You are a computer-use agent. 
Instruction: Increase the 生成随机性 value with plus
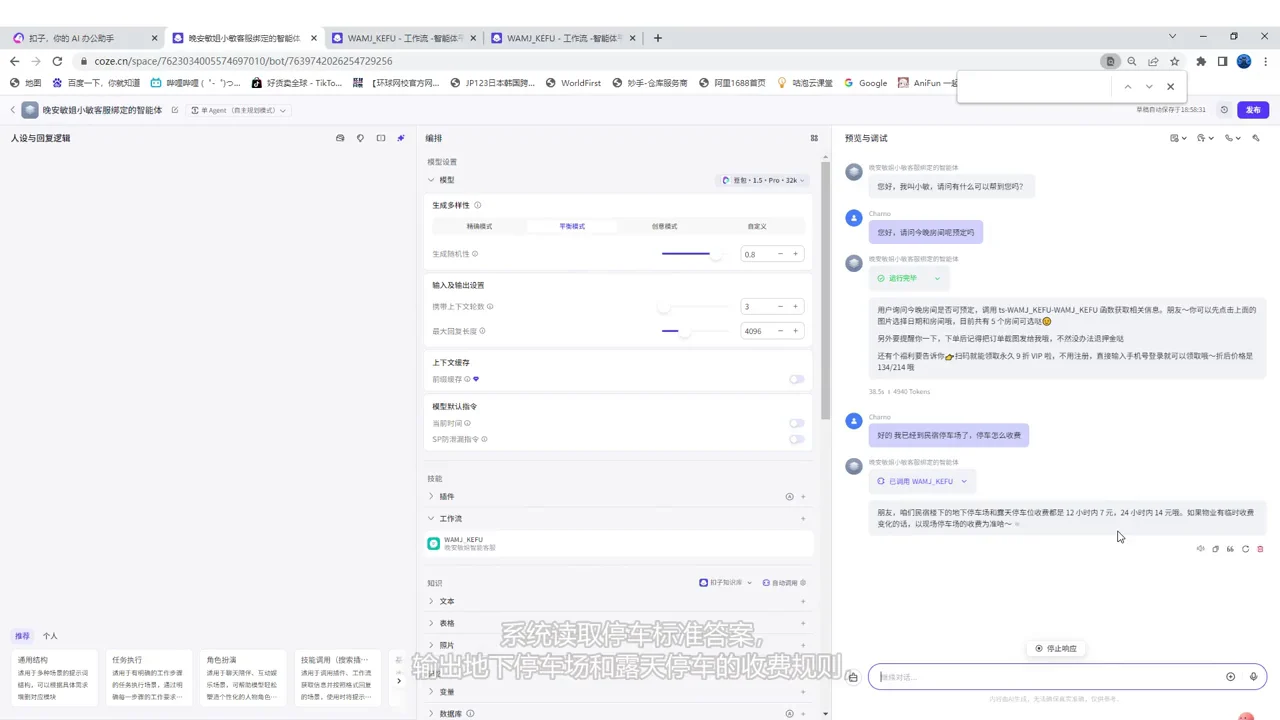point(796,254)
